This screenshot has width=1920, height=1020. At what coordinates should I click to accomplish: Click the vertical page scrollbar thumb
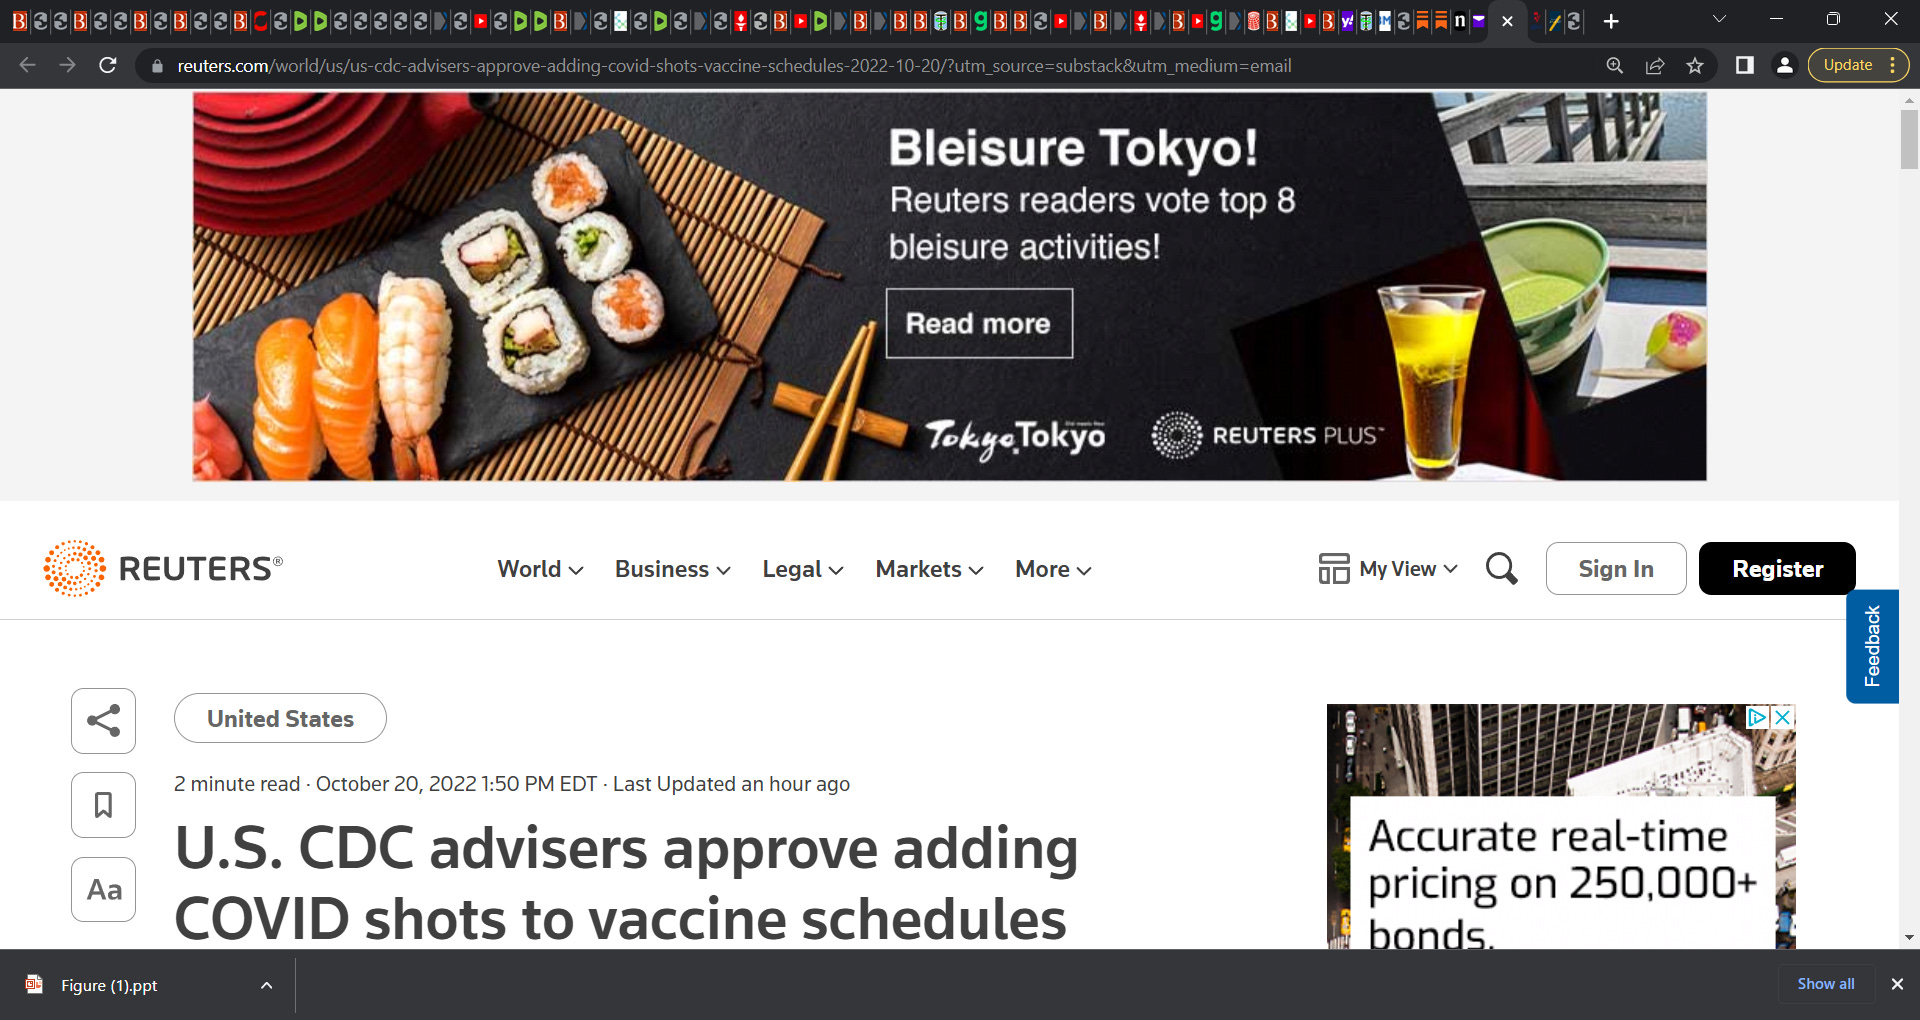tap(1909, 139)
